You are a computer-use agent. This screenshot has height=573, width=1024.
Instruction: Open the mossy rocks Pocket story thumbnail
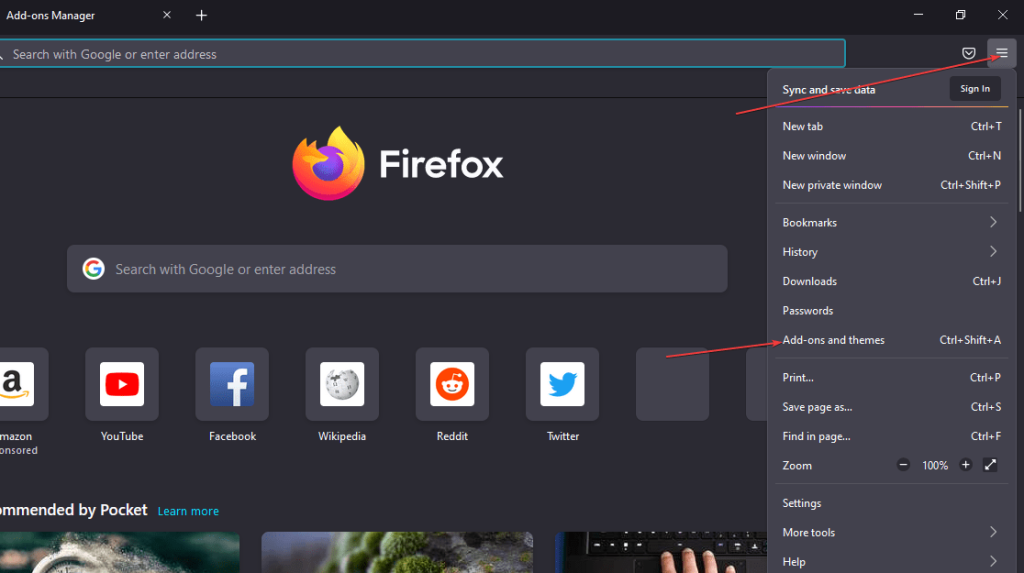tap(397, 552)
